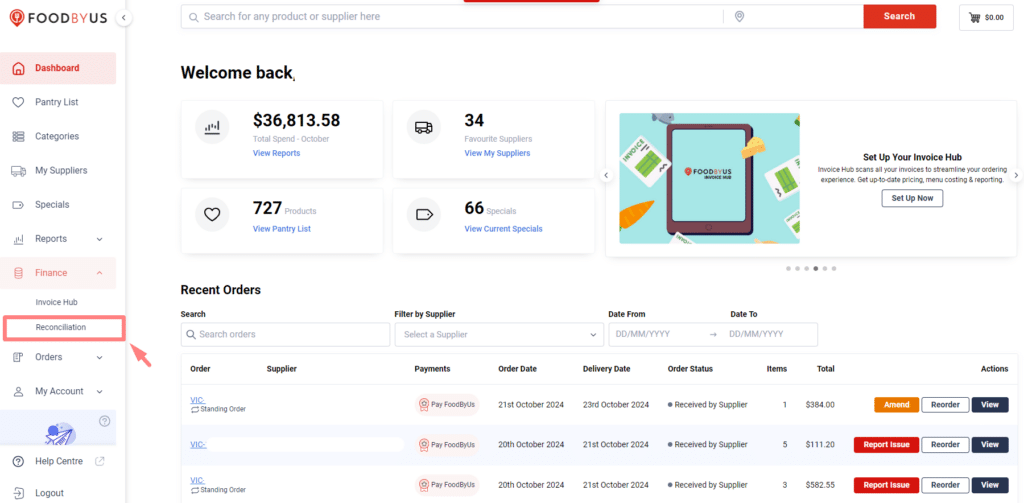The image size is (1024, 503).
Task: Click the Specials tag icon in sidebar
Action: tap(18, 204)
